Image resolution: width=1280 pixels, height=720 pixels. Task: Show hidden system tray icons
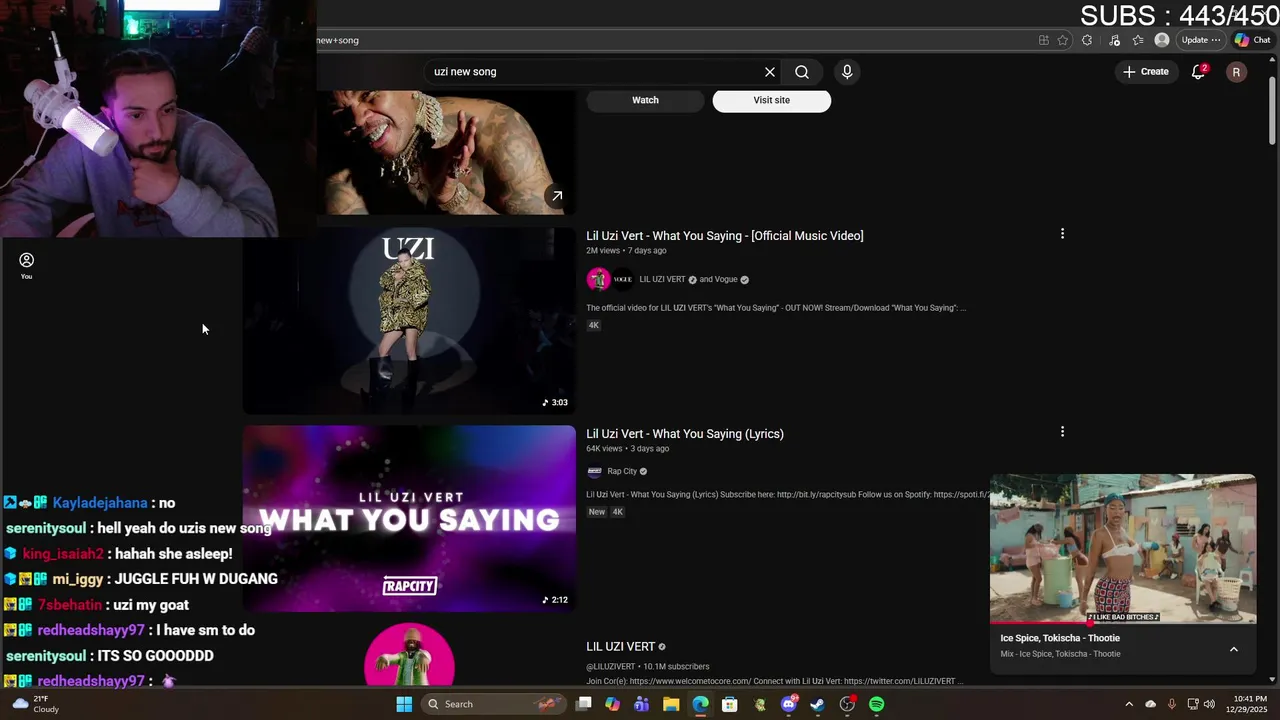click(1129, 704)
